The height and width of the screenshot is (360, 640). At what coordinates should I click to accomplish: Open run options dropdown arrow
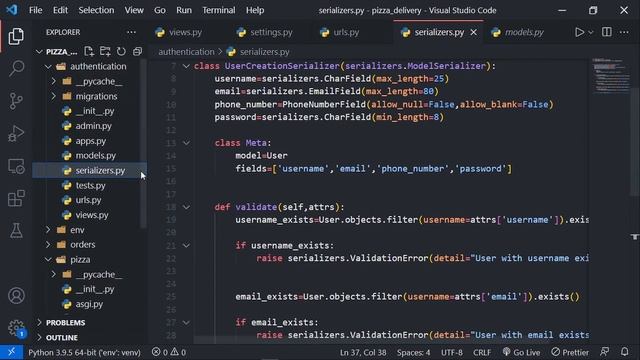(591, 32)
